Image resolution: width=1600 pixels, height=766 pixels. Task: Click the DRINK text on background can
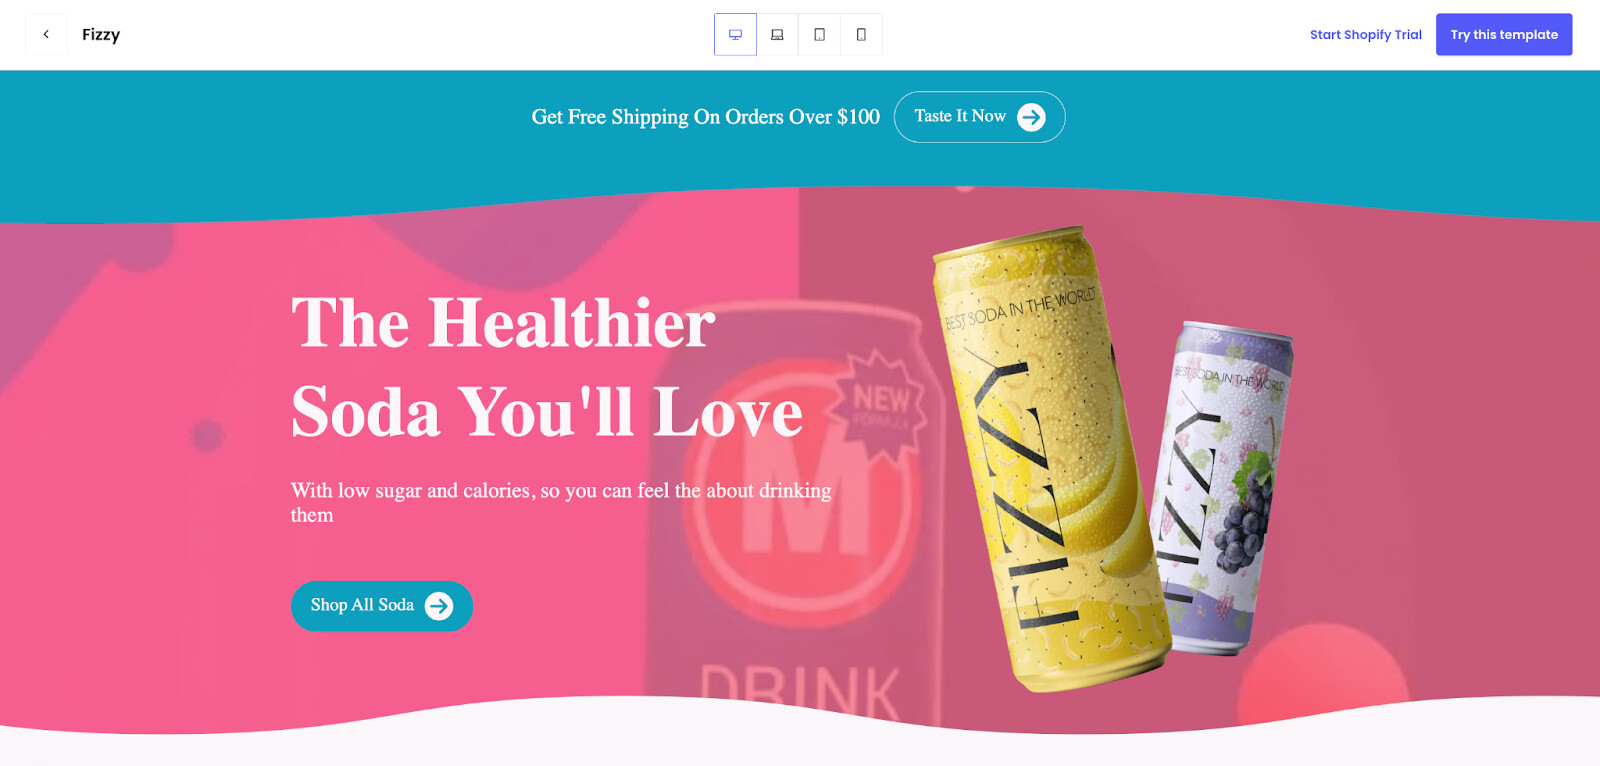[800, 690]
